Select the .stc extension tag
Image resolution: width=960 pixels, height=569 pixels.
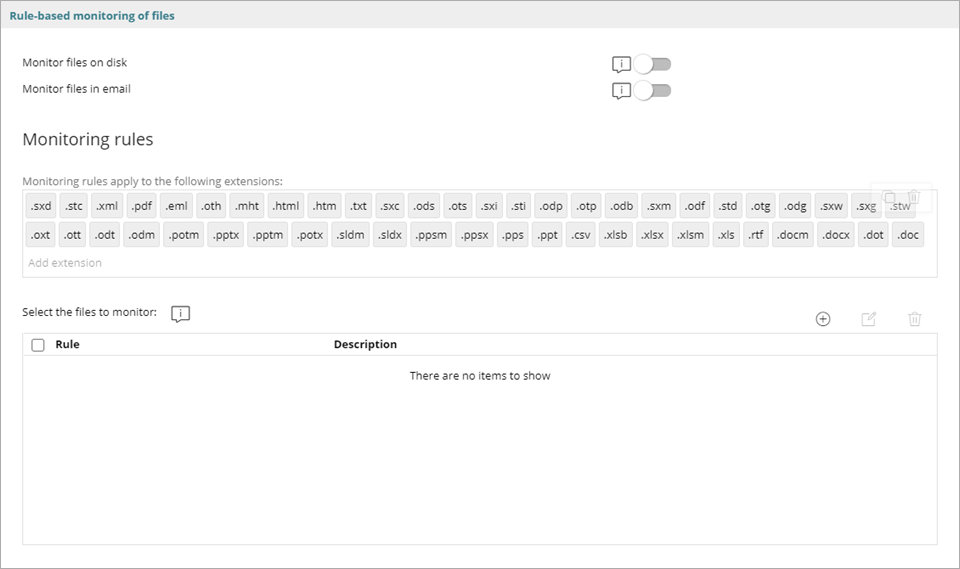[74, 206]
